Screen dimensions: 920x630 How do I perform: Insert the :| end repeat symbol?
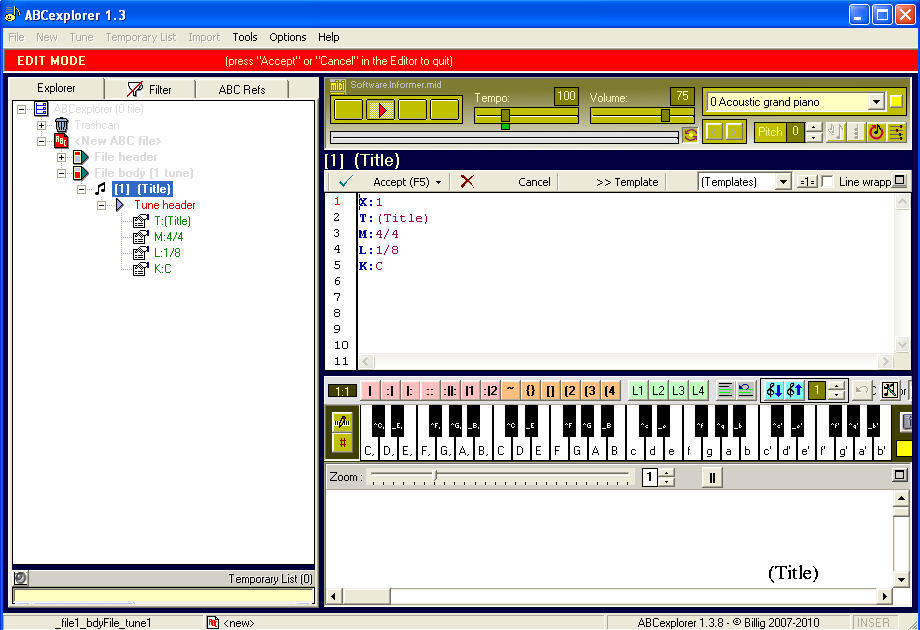click(390, 391)
